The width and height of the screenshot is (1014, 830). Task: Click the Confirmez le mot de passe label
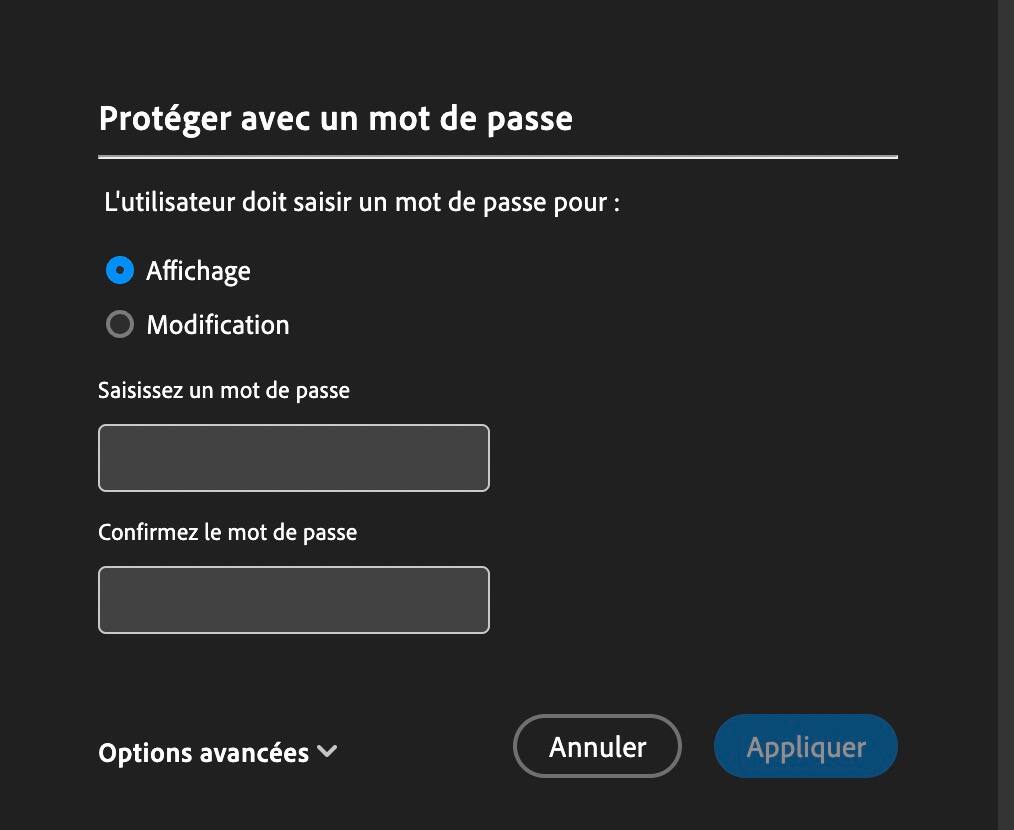(x=227, y=532)
